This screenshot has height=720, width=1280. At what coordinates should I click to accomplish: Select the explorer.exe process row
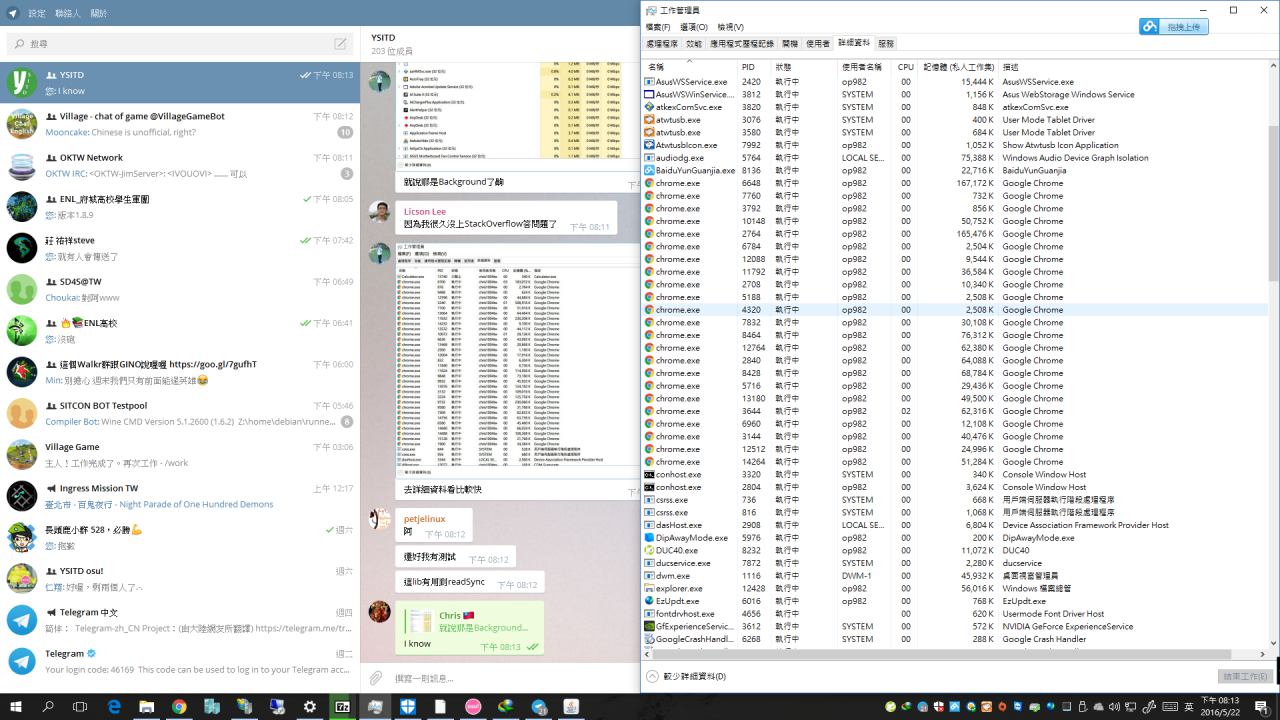pos(678,588)
